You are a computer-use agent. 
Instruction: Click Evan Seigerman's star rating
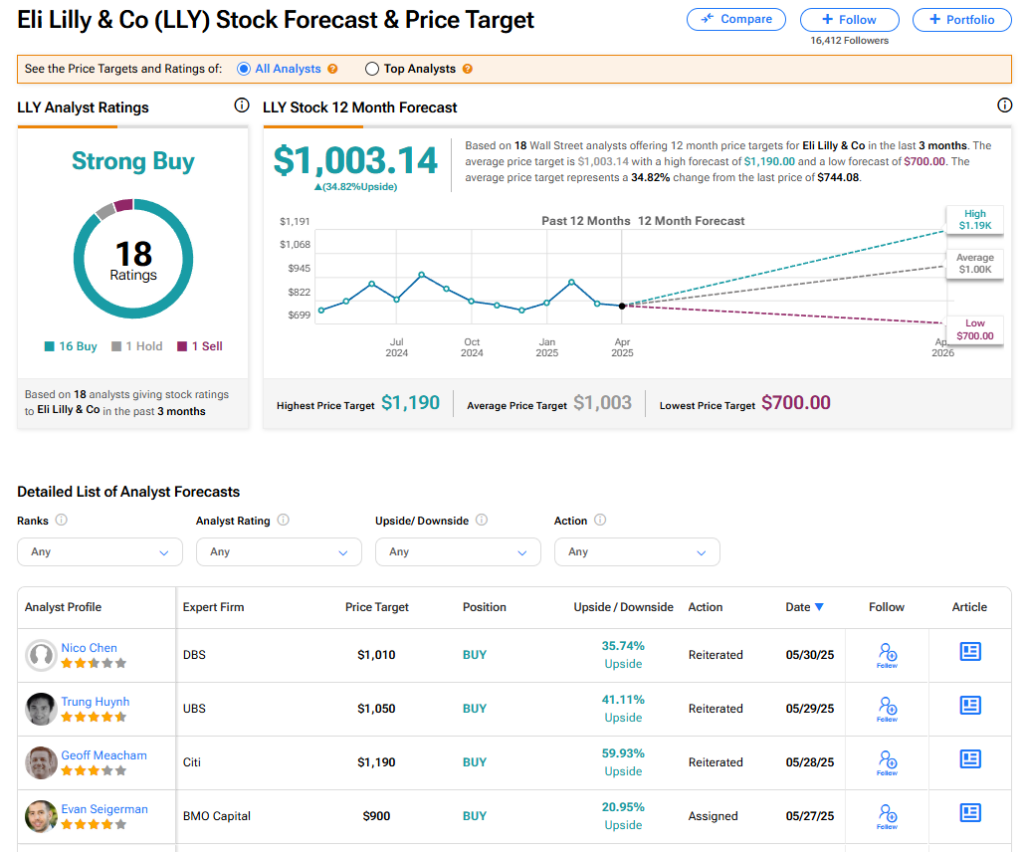tap(93, 824)
